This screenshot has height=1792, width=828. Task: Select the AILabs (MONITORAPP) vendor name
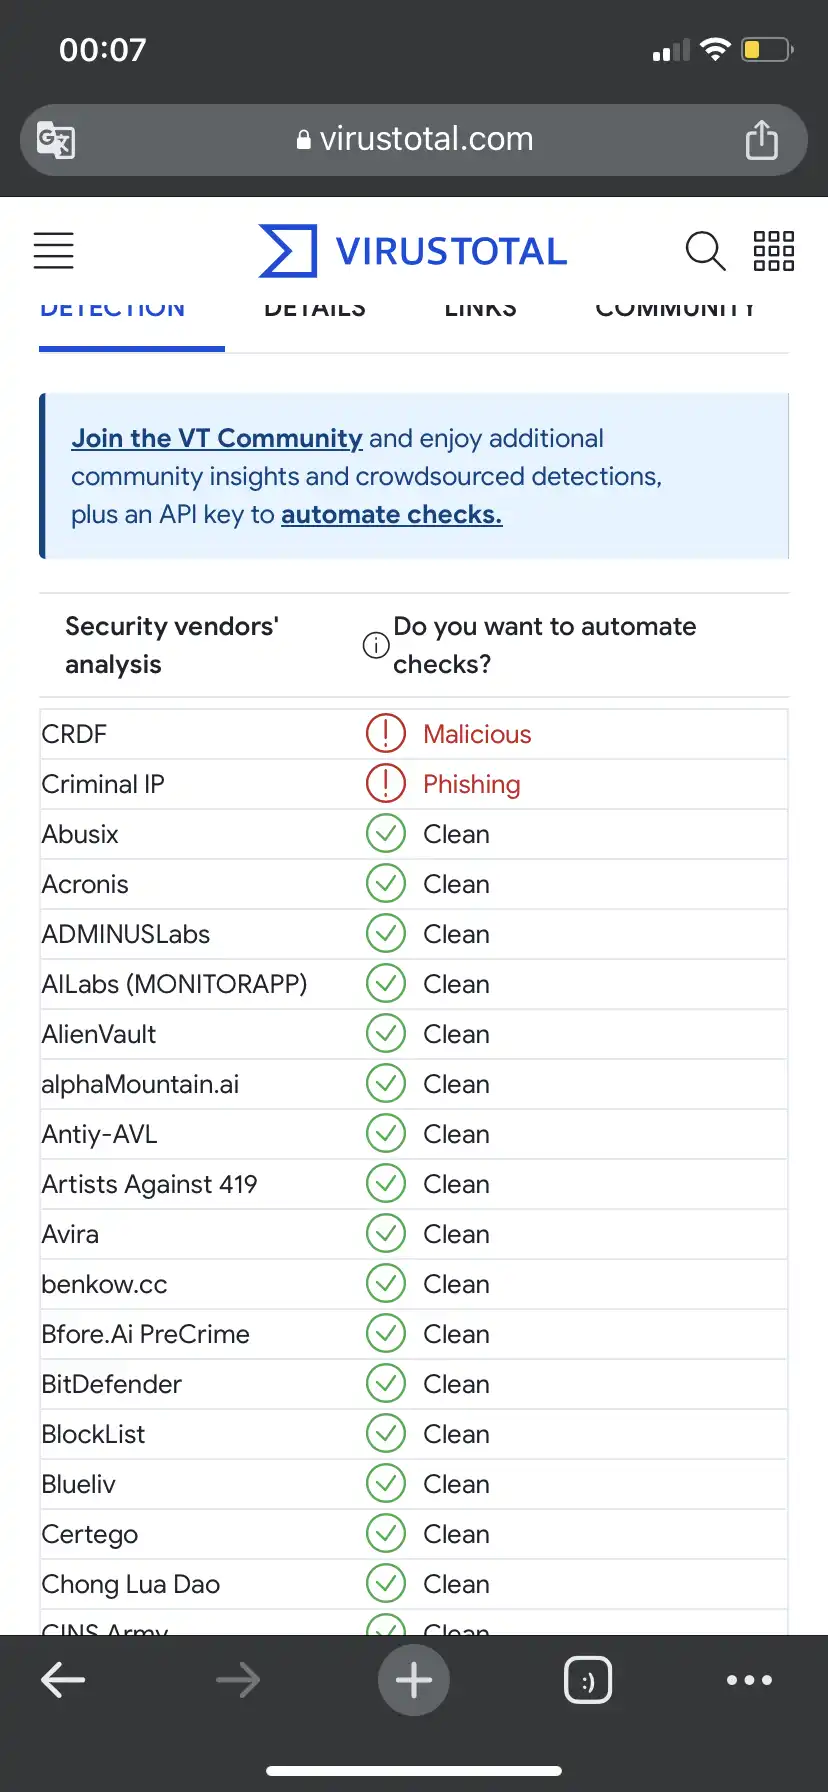174,984
